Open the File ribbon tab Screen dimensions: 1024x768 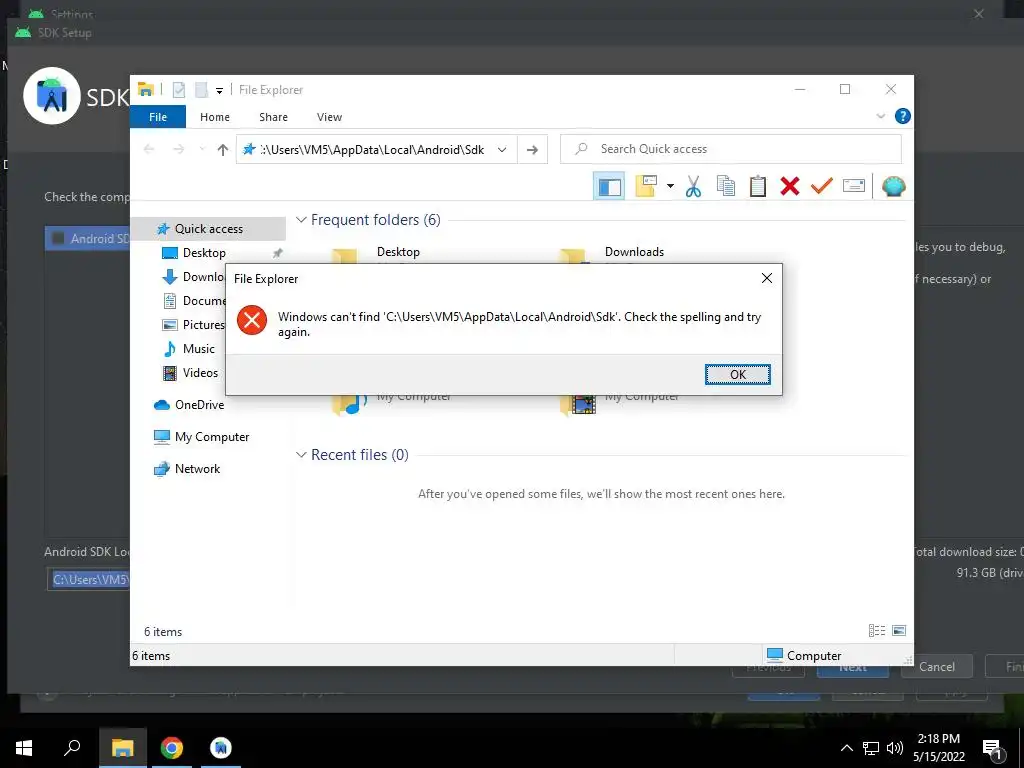pos(158,117)
